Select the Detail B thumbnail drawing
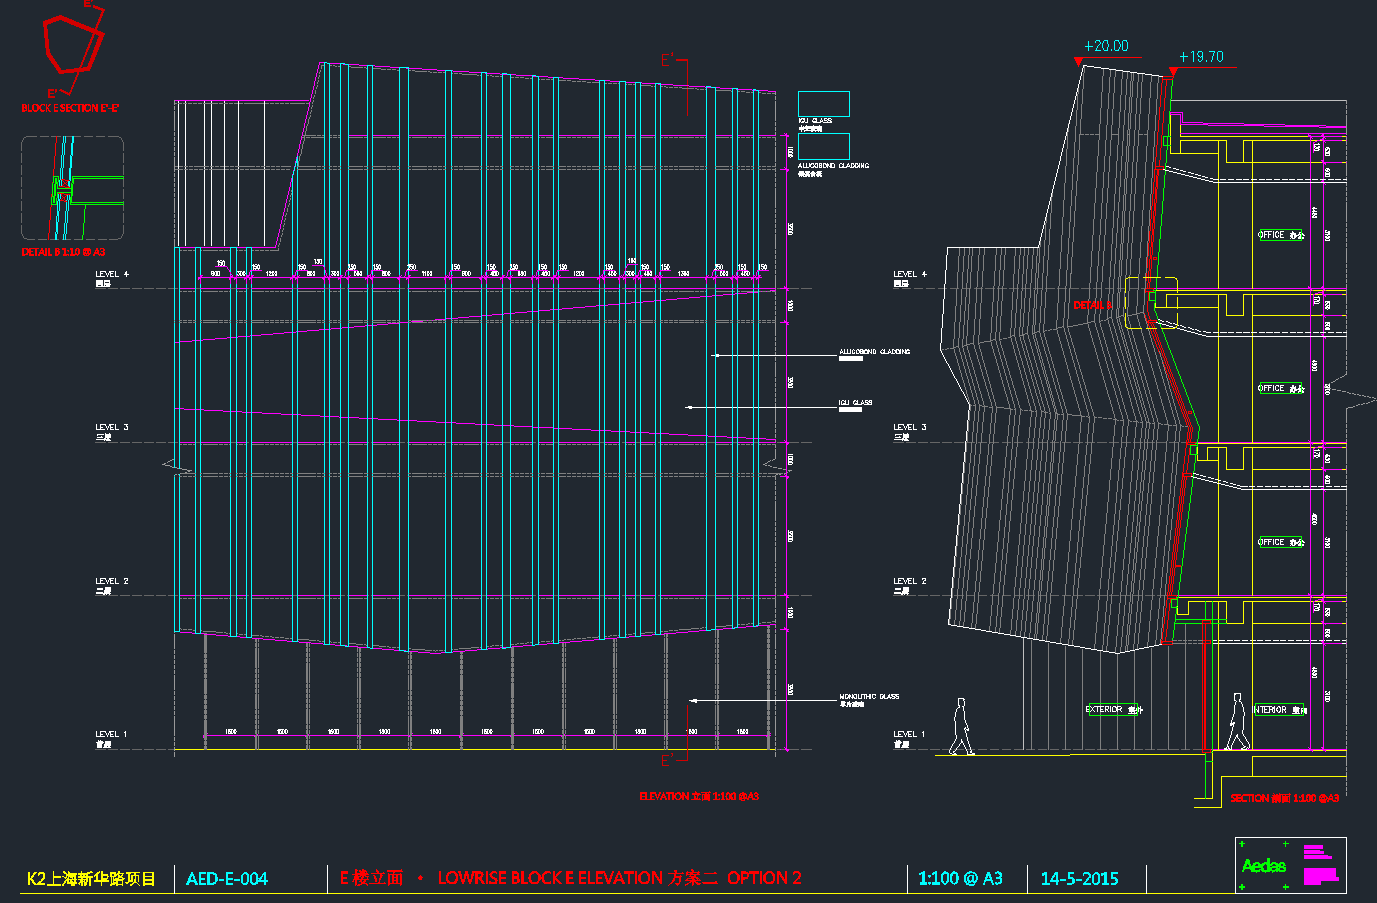The width and height of the screenshot is (1377, 903). coord(73,188)
